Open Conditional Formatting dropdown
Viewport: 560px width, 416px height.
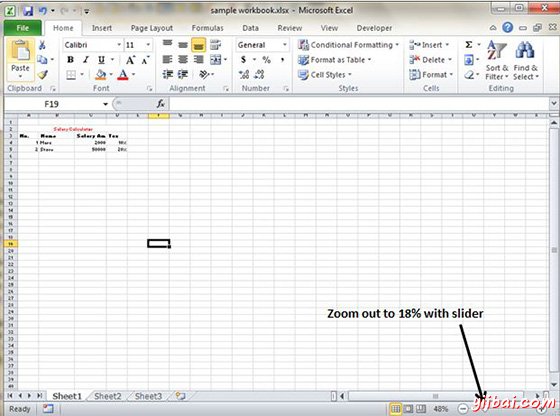pyautogui.click(x=348, y=45)
